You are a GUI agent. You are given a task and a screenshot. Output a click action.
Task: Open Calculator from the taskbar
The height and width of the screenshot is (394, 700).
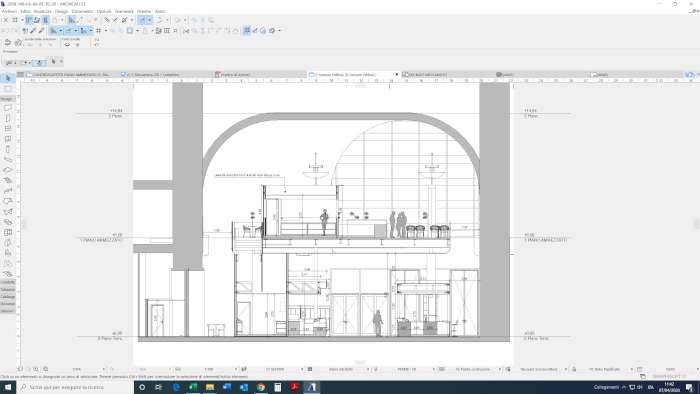tap(278, 387)
